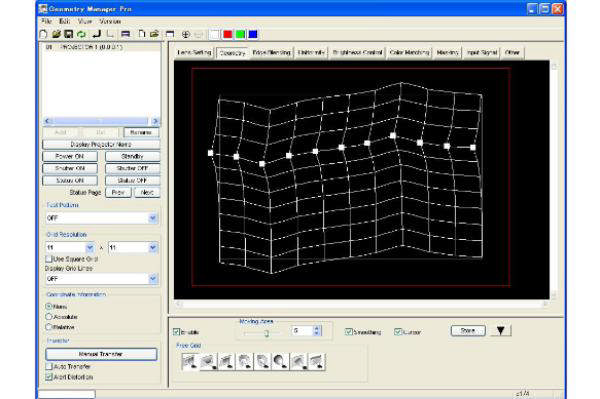Screen dimensions: 600x399
Task: Click the leftmost white grid control point
Action: [x=210, y=153]
